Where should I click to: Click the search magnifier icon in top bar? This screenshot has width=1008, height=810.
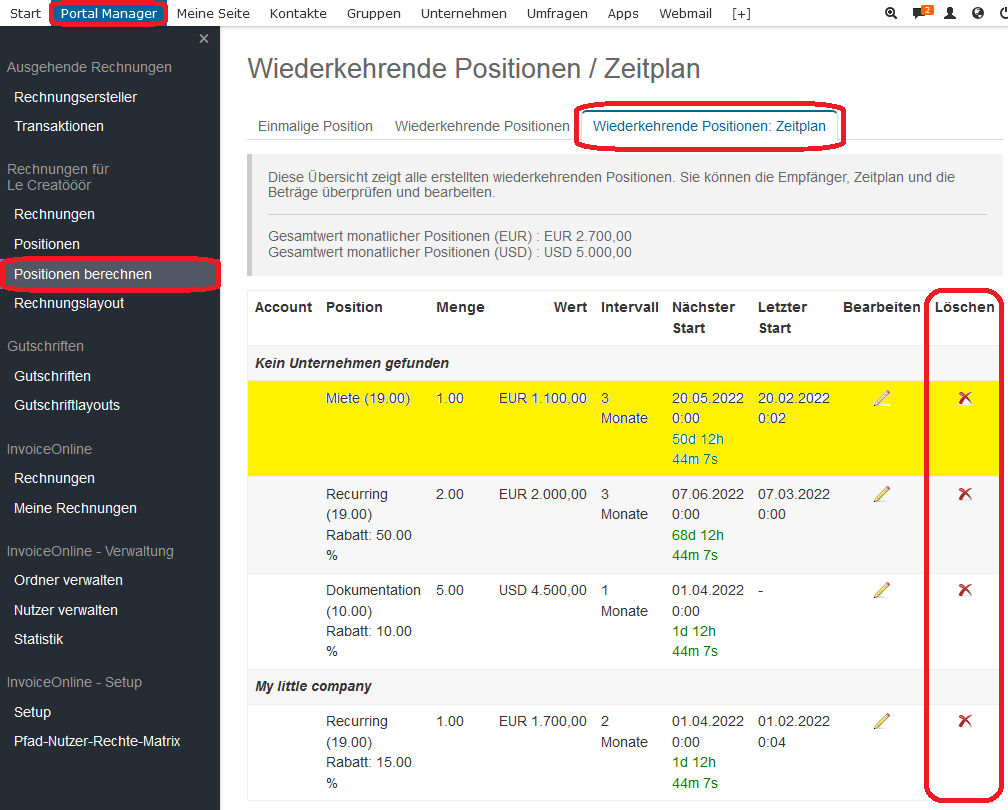892,13
